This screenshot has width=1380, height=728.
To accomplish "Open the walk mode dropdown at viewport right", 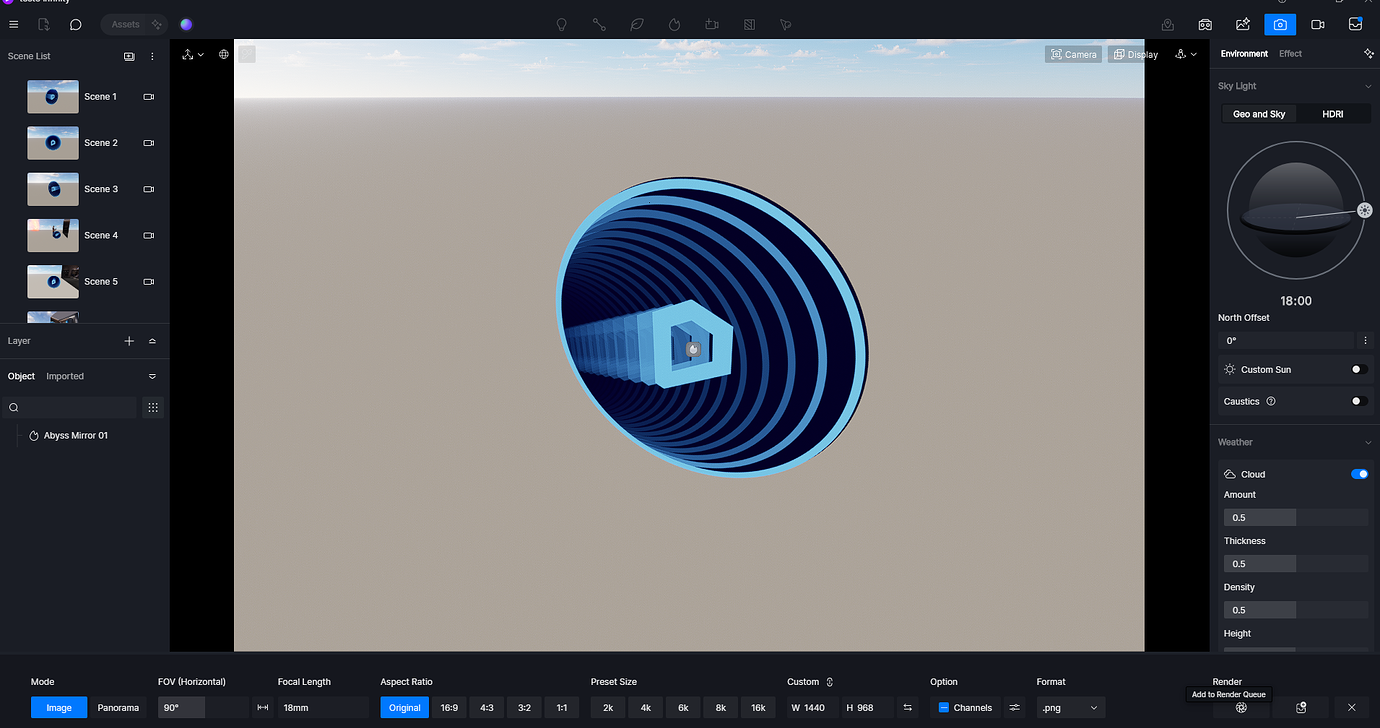I will click(1186, 55).
